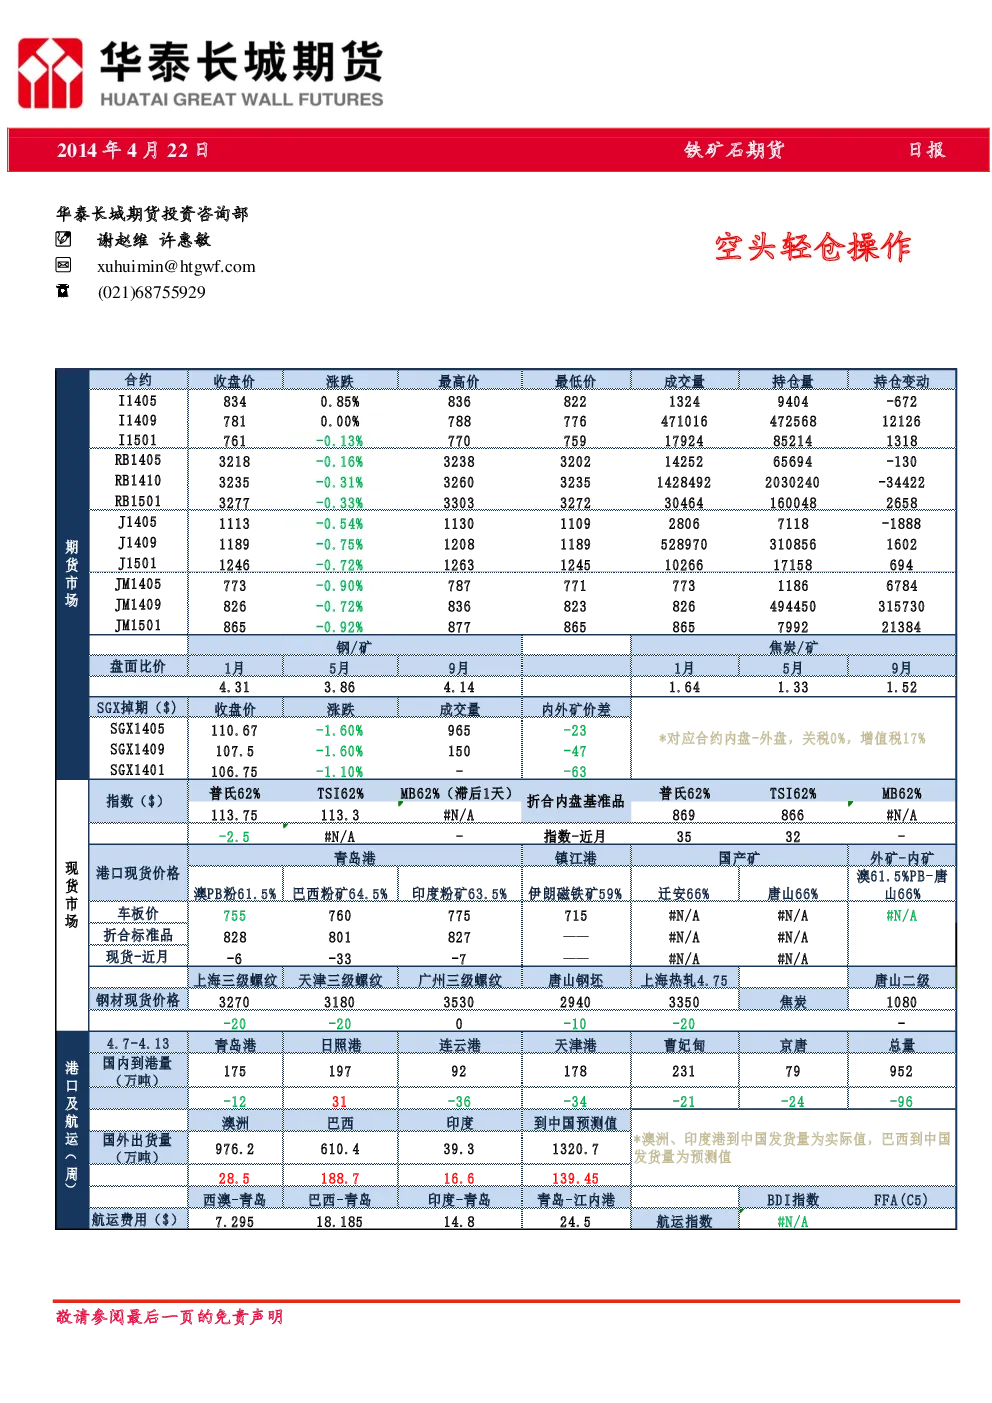Image resolution: width=992 pixels, height=1403 pixels.
Task: Click the pen icon beside analyst names
Action: pos(63,239)
